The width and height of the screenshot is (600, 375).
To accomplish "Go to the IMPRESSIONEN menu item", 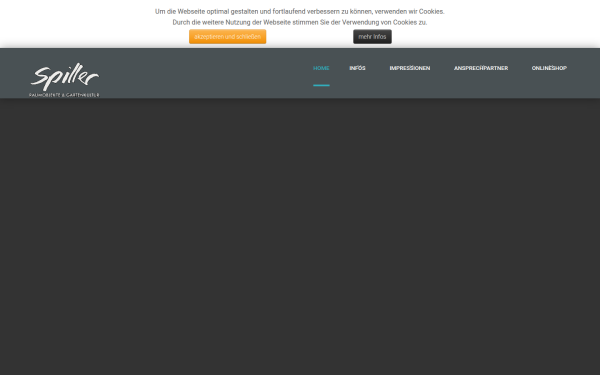I will [x=410, y=68].
